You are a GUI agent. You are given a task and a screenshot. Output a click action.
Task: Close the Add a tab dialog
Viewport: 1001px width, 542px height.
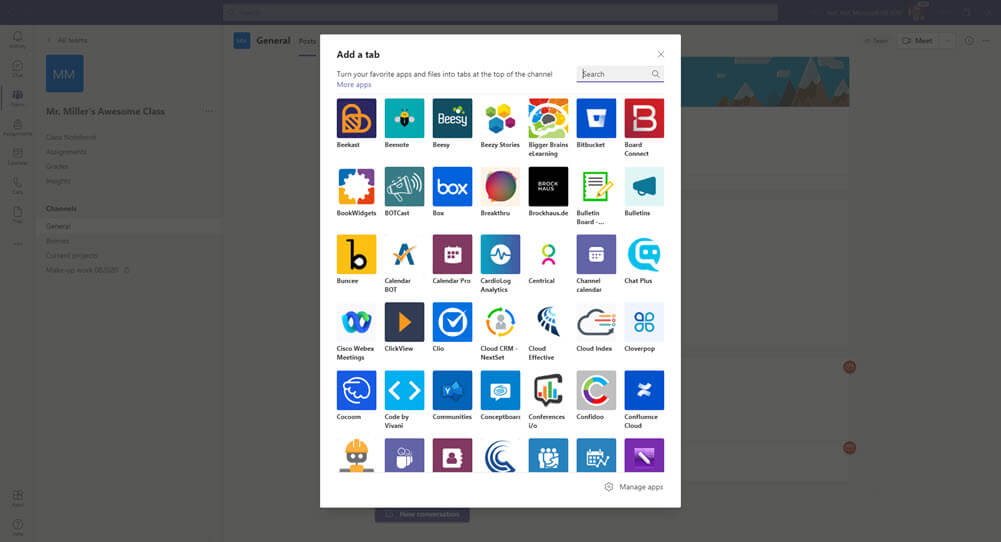point(661,54)
